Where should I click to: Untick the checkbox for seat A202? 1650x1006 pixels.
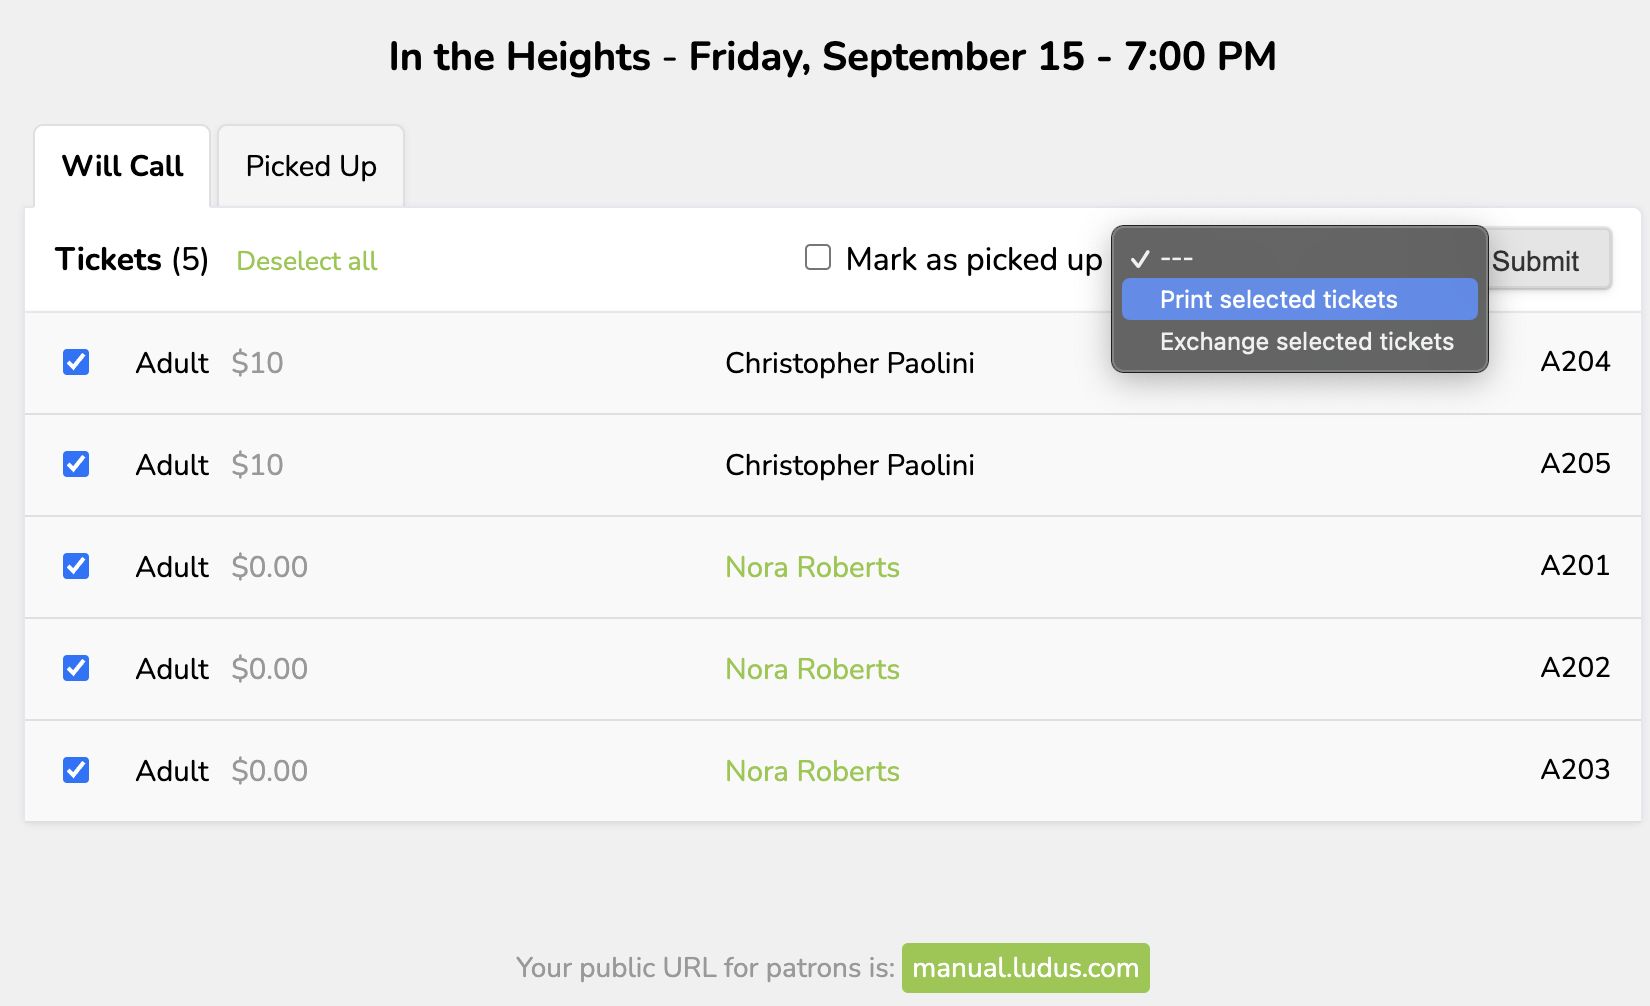(x=76, y=668)
